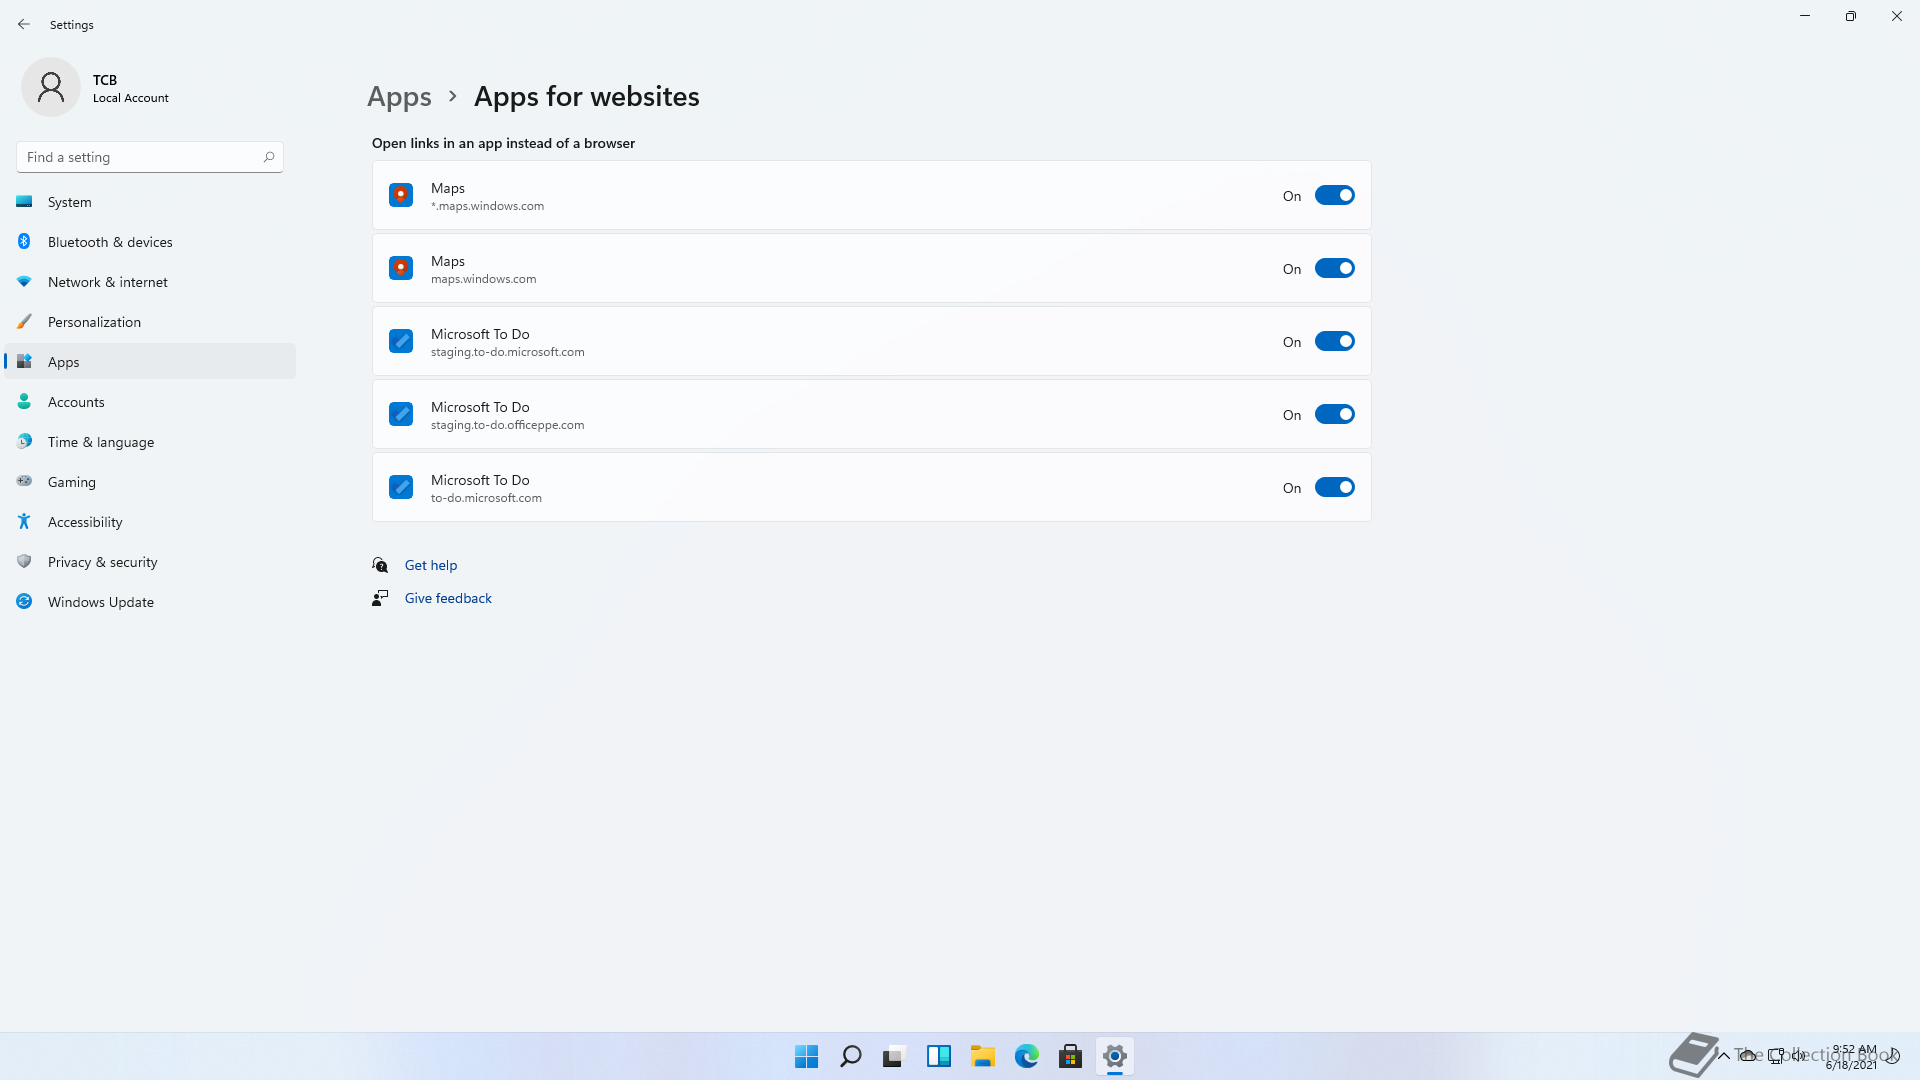The width and height of the screenshot is (1920, 1080).
Task: Click the search magnifier in Find a setting
Action: (x=268, y=157)
